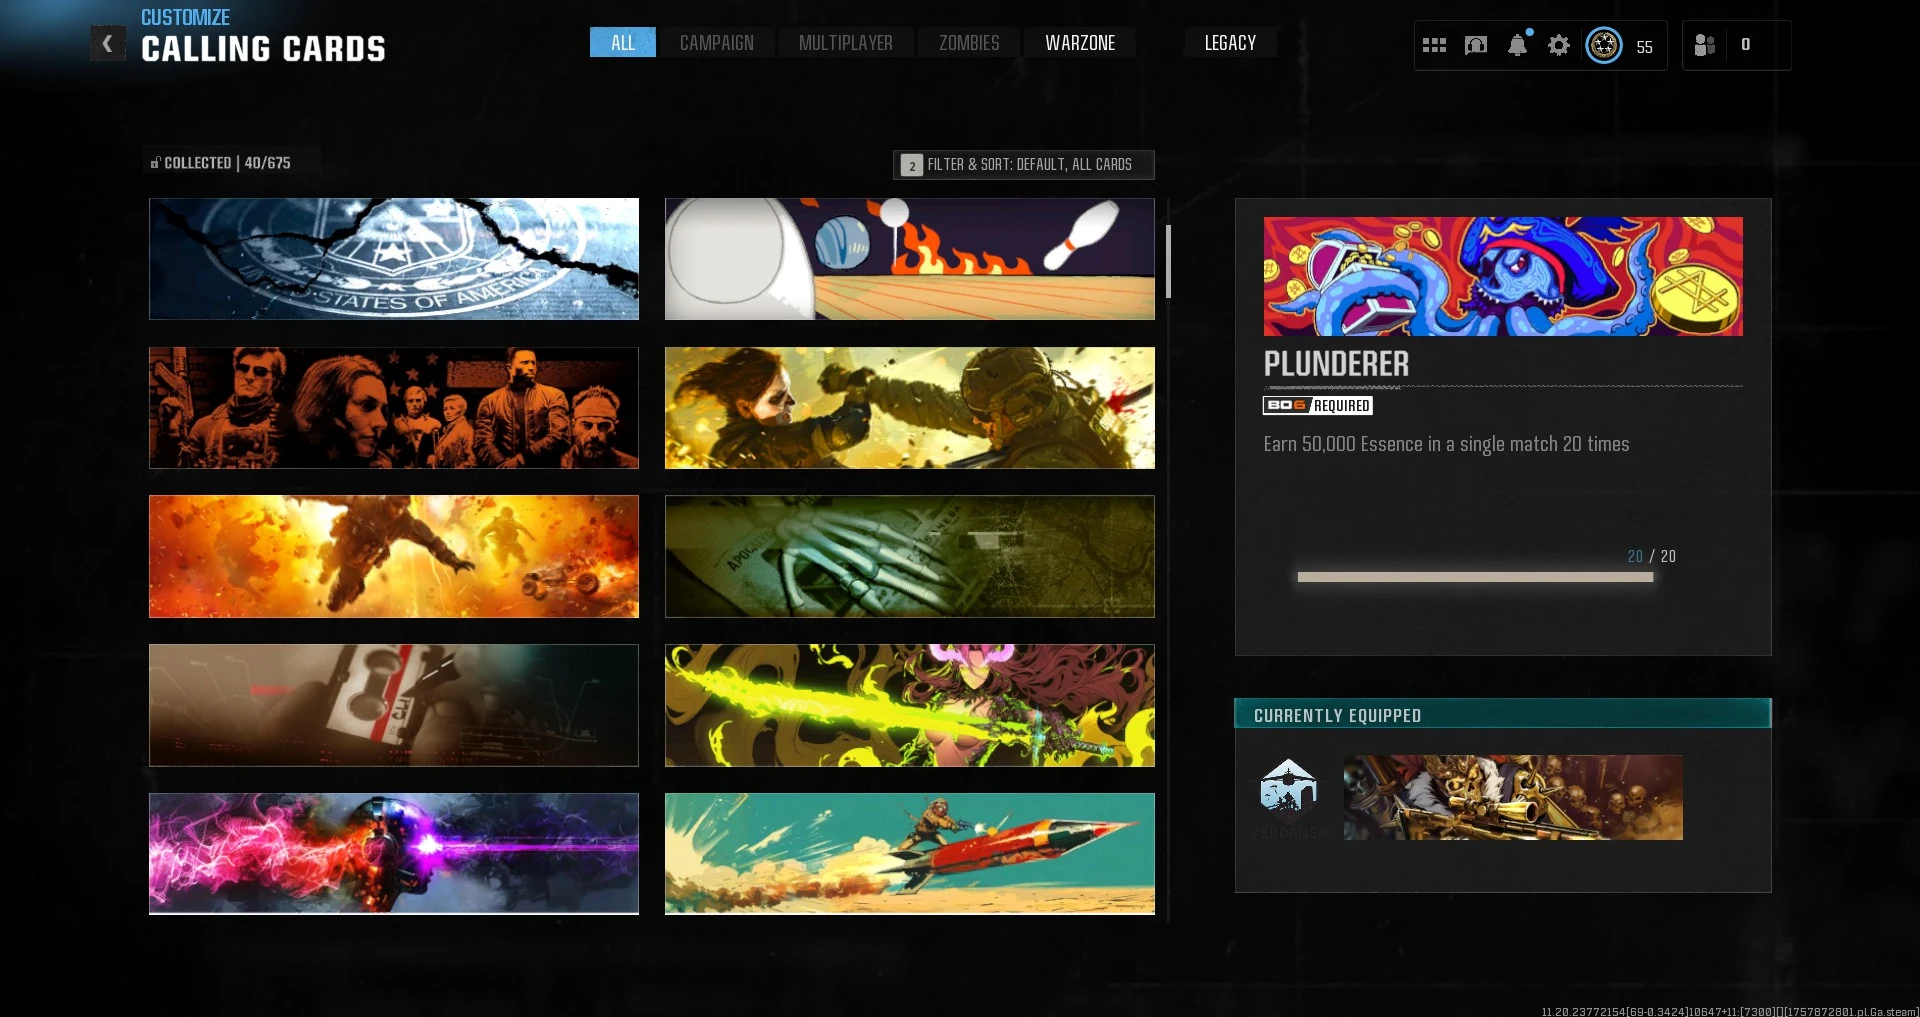Select the orange group portrait calling card
Screen dimensions: 1920x1017
coord(394,408)
